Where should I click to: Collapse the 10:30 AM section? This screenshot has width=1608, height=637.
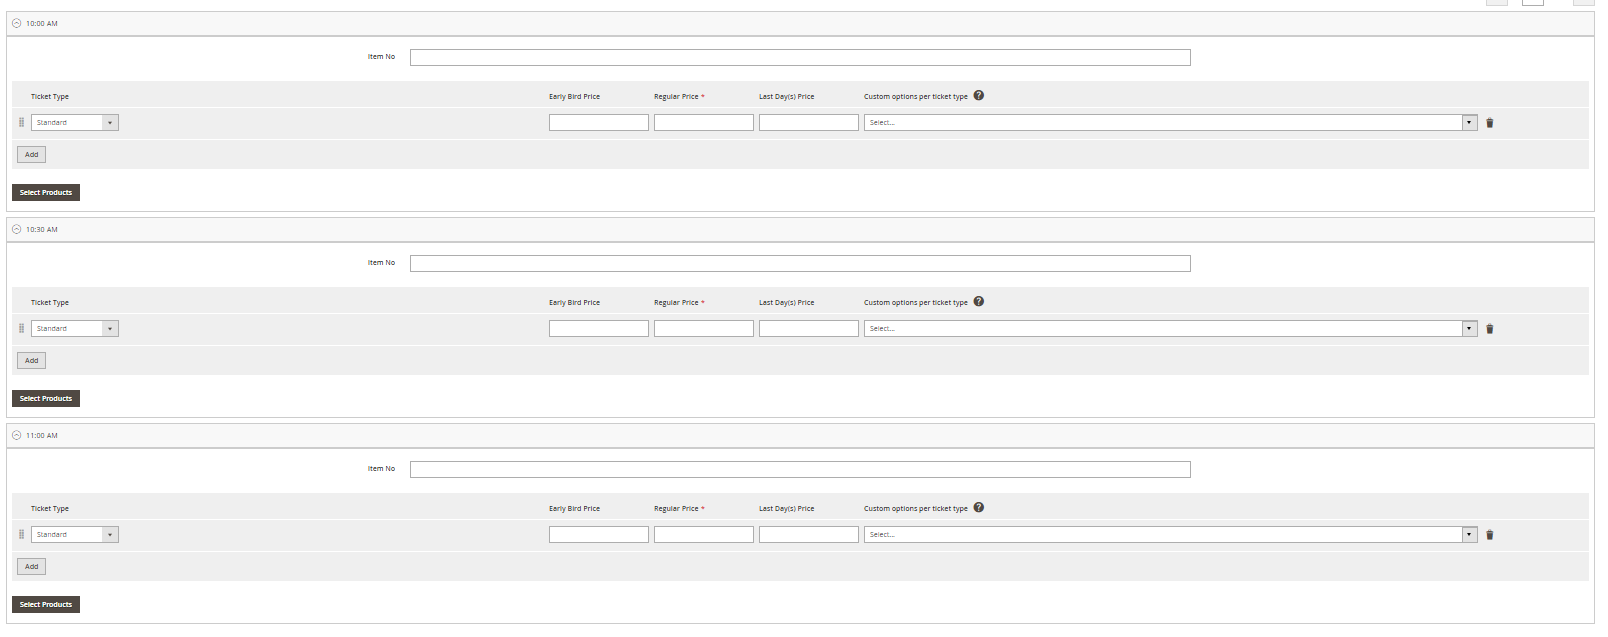17,229
